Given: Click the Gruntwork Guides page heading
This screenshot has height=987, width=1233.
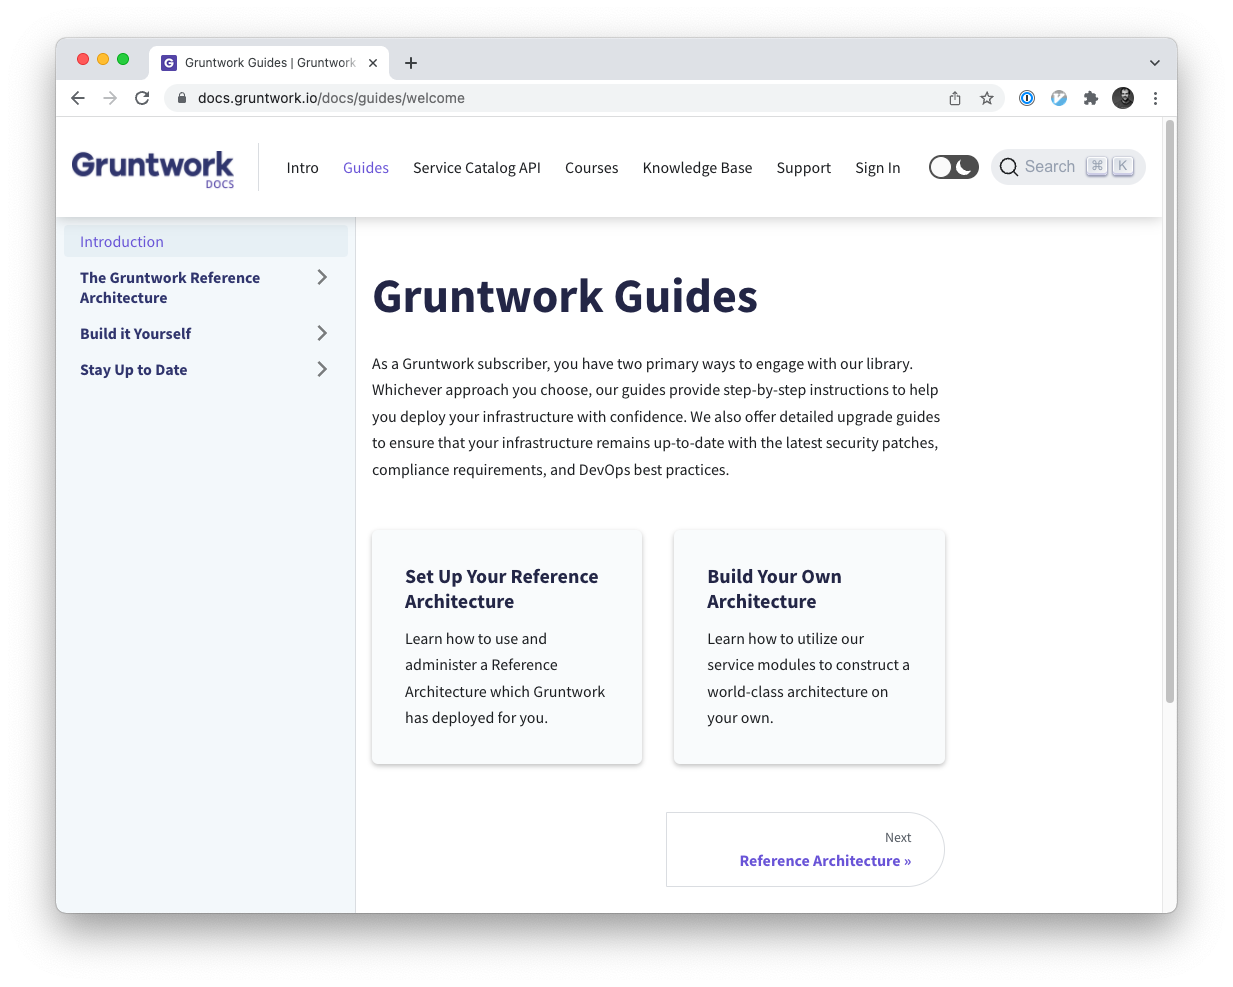Looking at the screenshot, I should pos(565,297).
